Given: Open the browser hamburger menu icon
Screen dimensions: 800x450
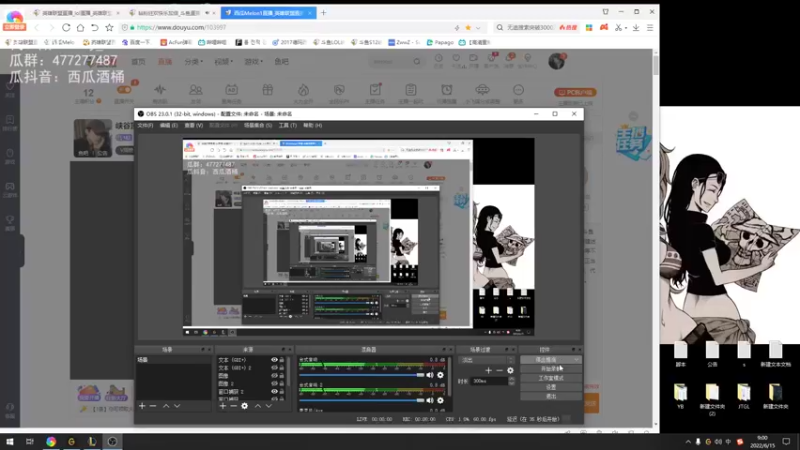Looking at the screenshot, I should tap(650, 28).
